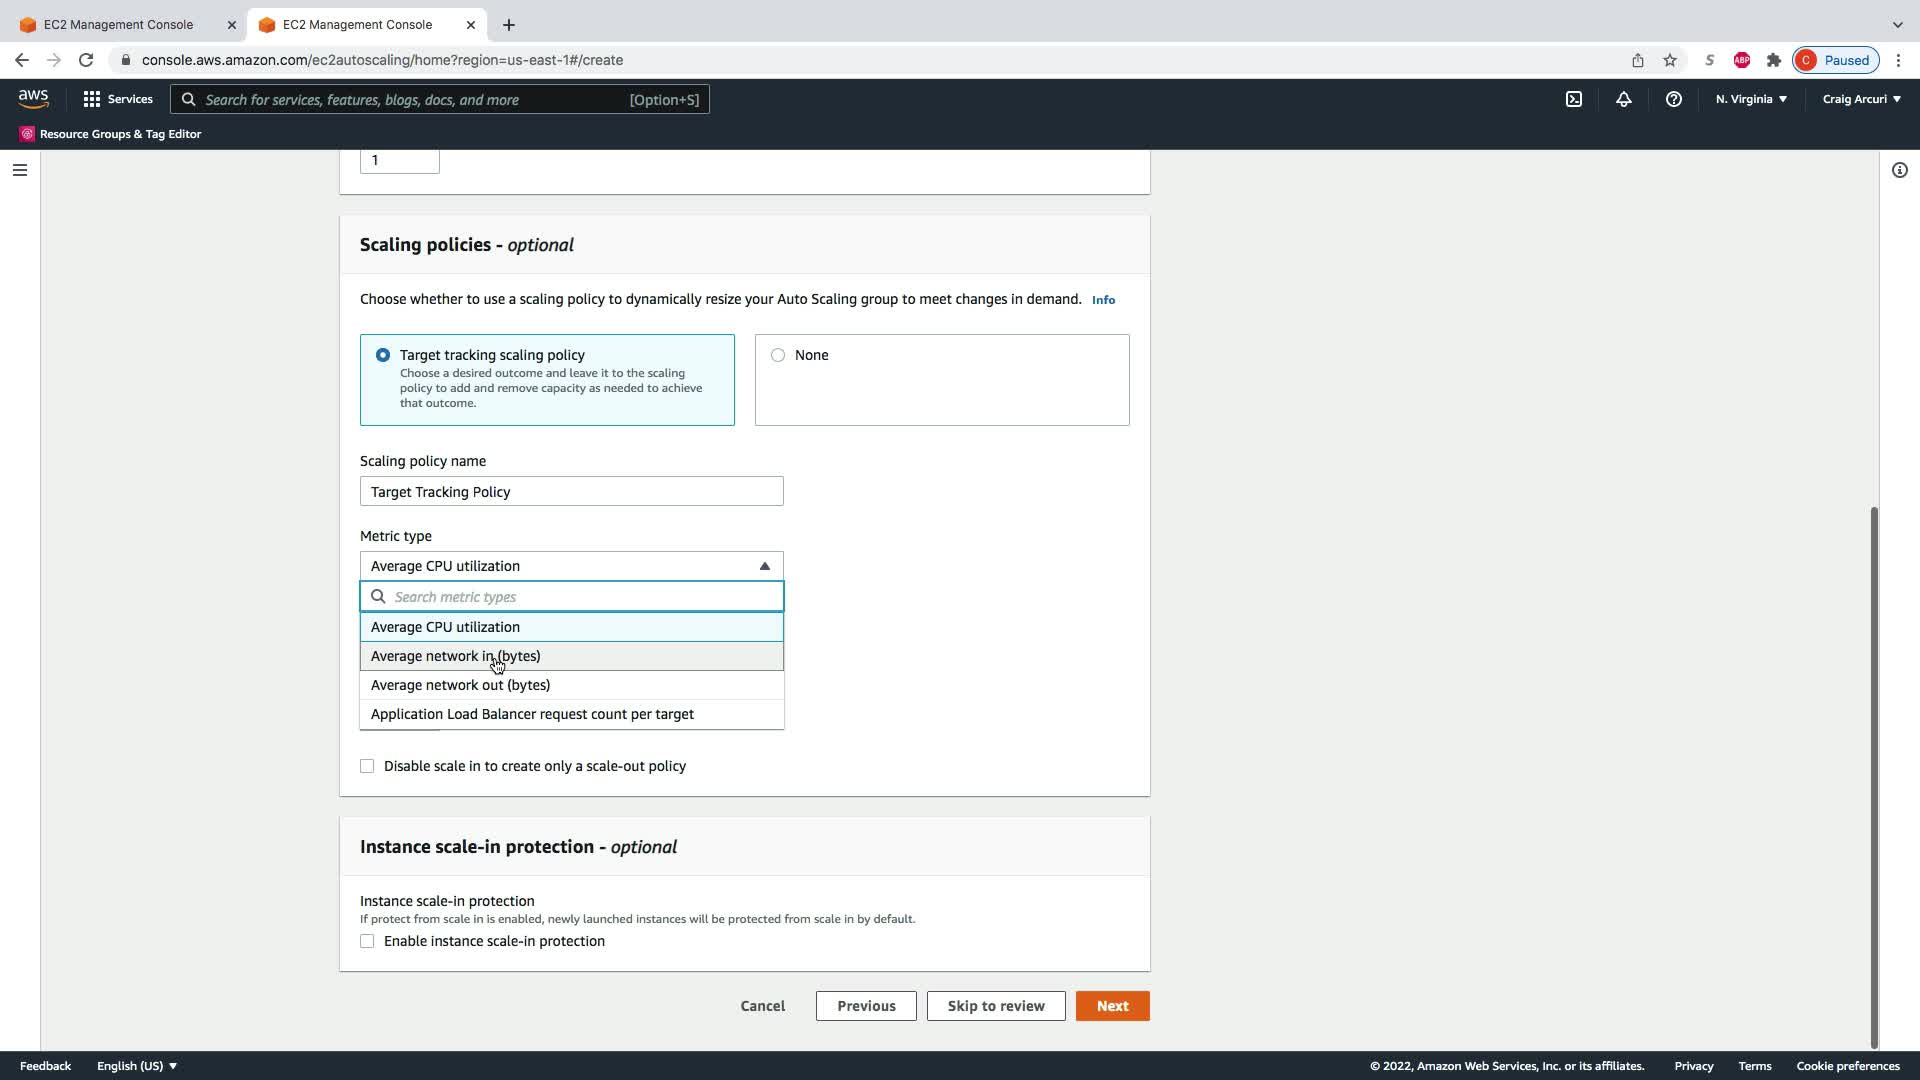Expand the left hamburger navigation menu
The image size is (1920, 1080).
pos(19,170)
